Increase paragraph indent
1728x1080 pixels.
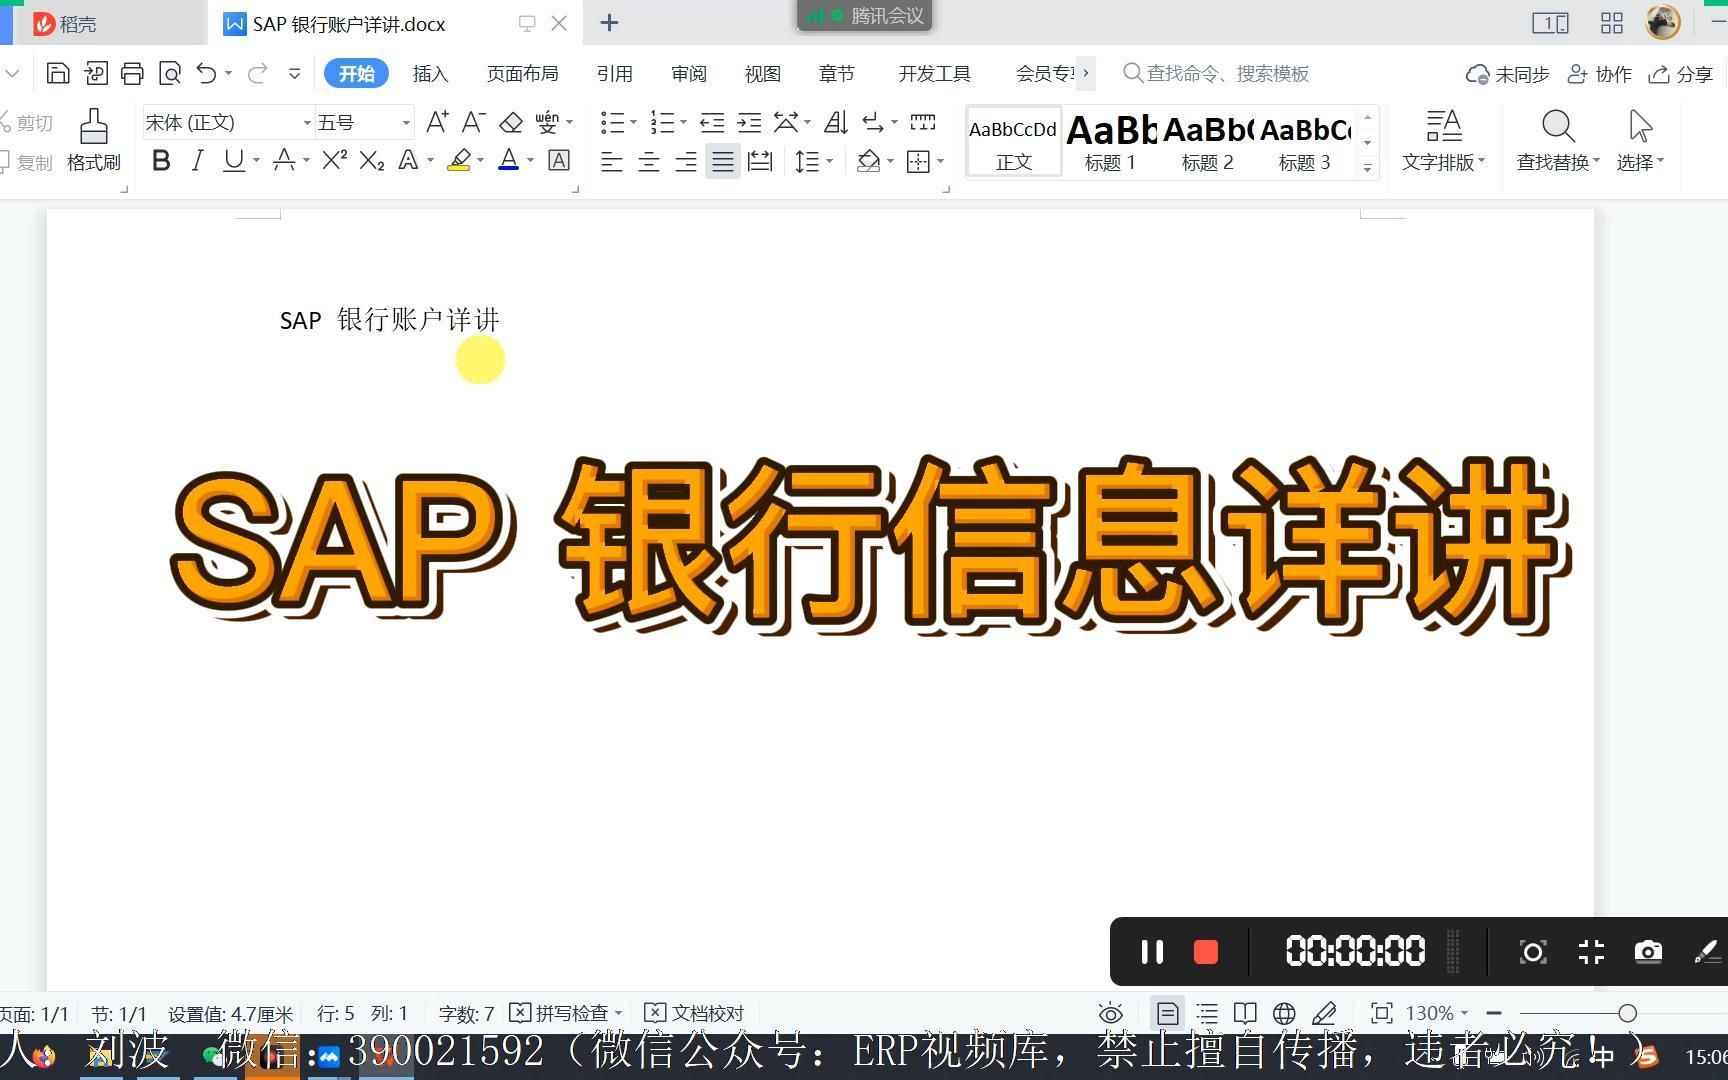(749, 122)
